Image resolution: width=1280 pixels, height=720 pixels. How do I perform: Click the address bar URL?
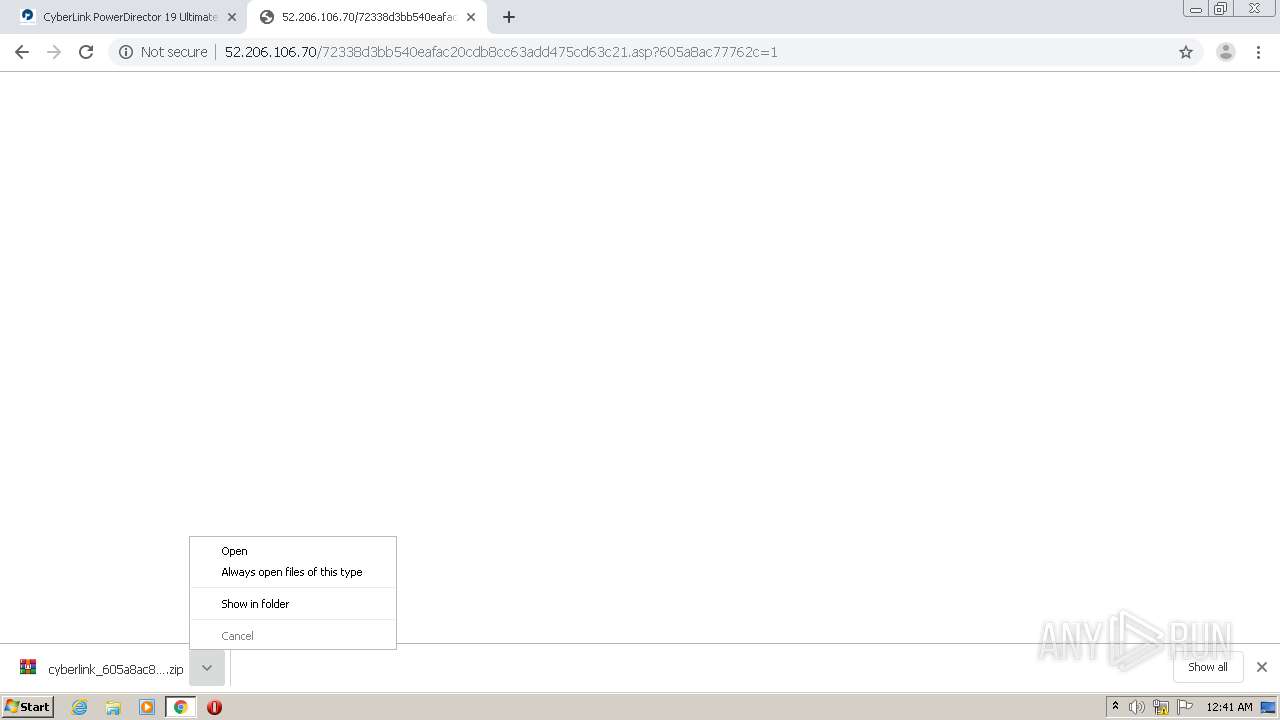click(x=501, y=52)
